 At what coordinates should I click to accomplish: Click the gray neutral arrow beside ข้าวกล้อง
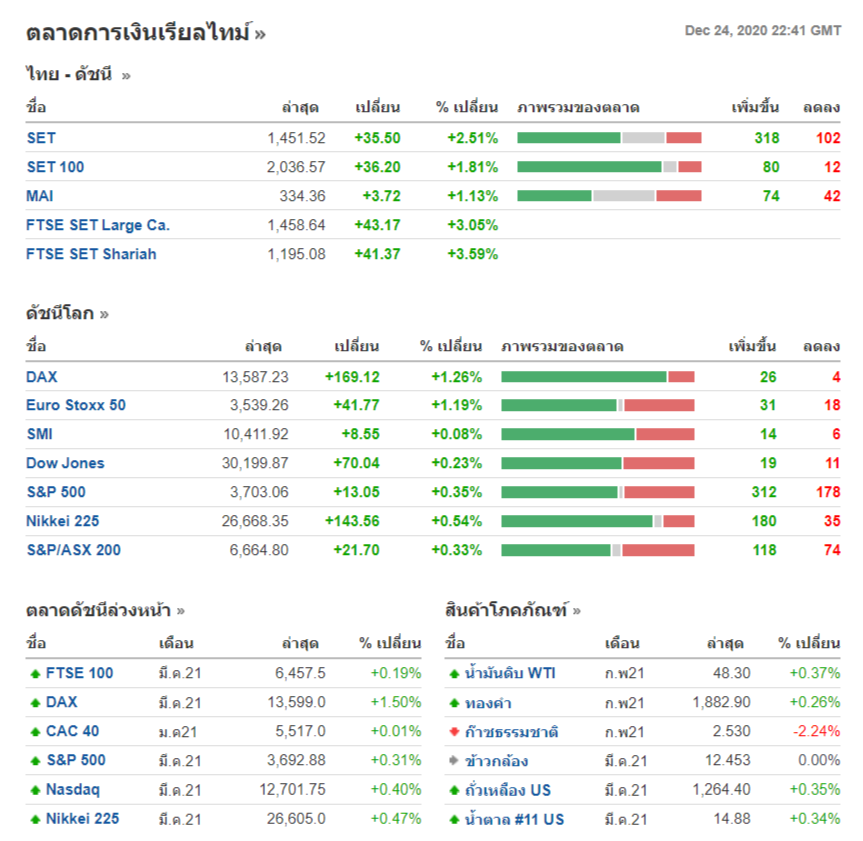pyautogui.click(x=454, y=761)
